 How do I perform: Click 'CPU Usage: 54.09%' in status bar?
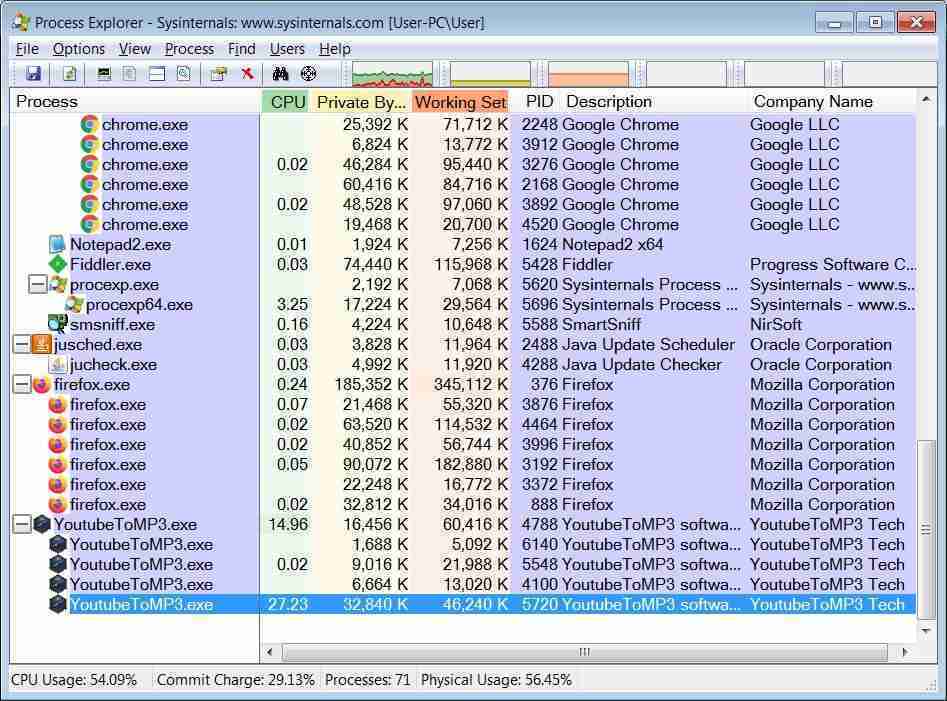pos(74,680)
